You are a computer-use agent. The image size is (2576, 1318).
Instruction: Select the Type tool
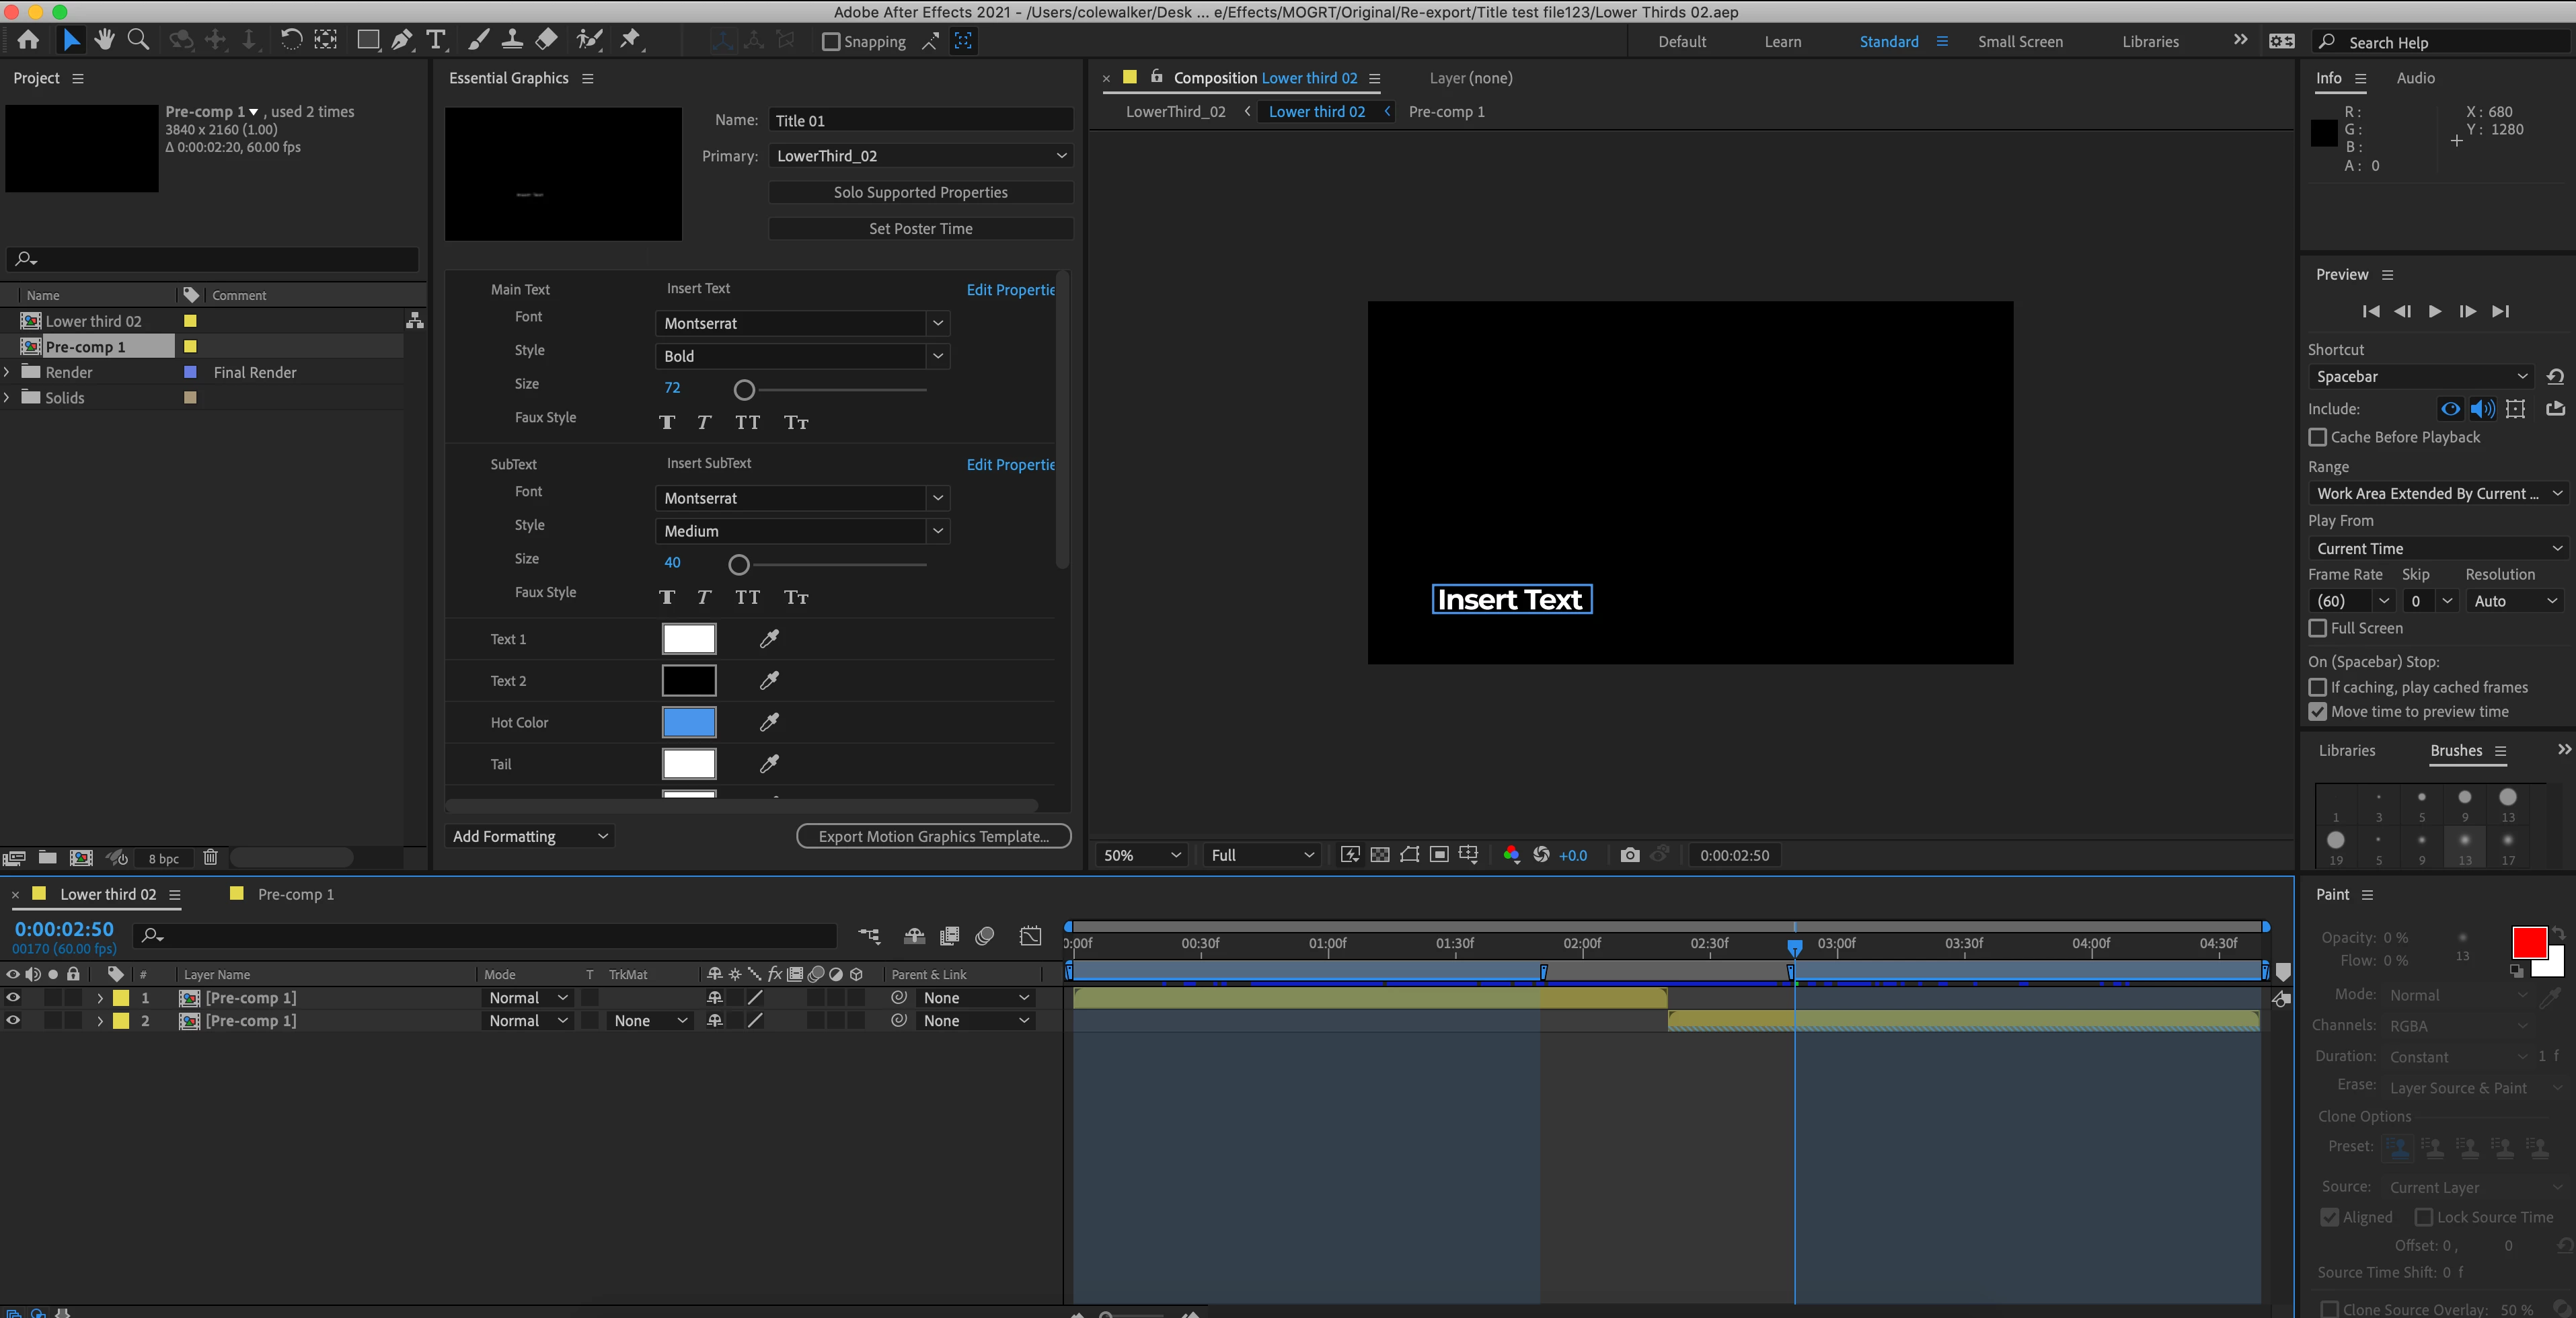(x=436, y=40)
